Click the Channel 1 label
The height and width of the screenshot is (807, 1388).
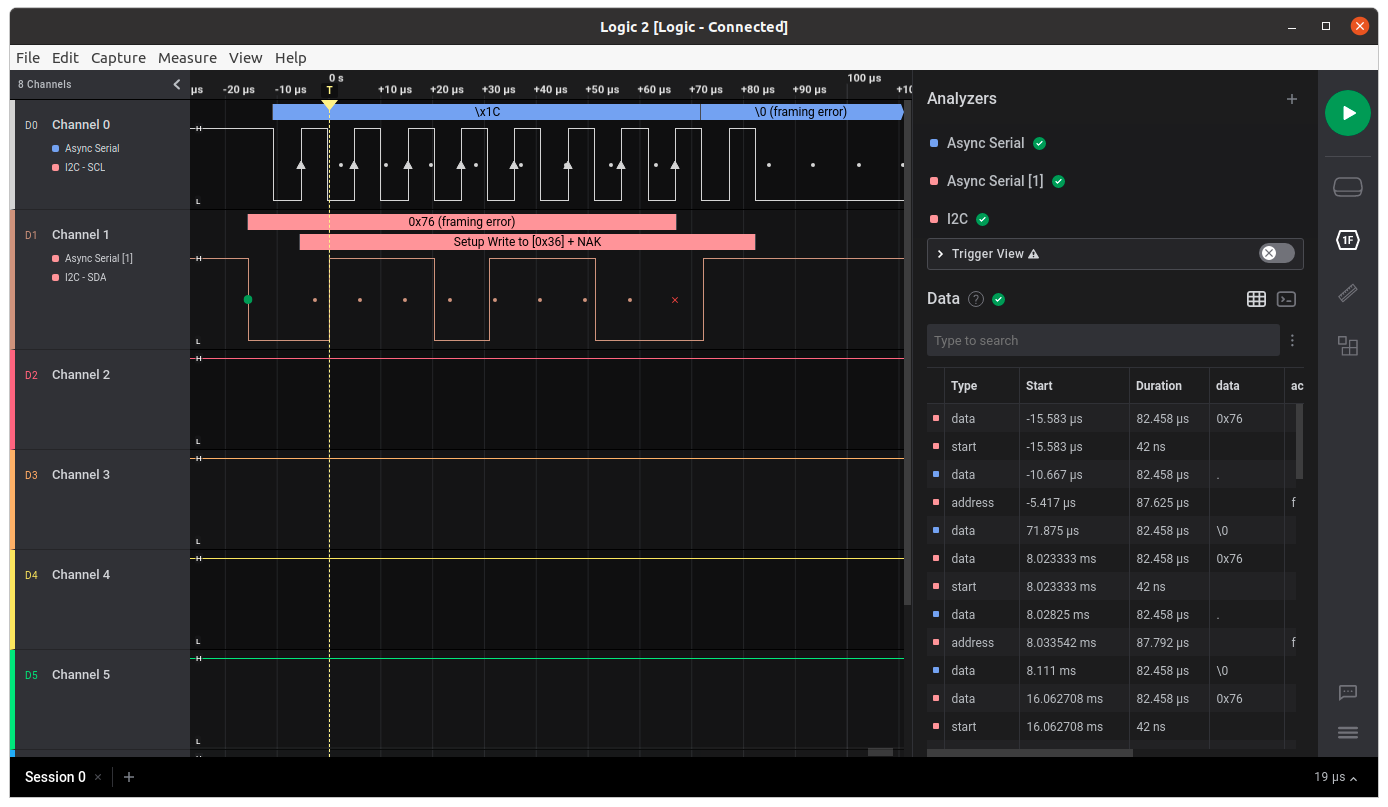pos(81,235)
